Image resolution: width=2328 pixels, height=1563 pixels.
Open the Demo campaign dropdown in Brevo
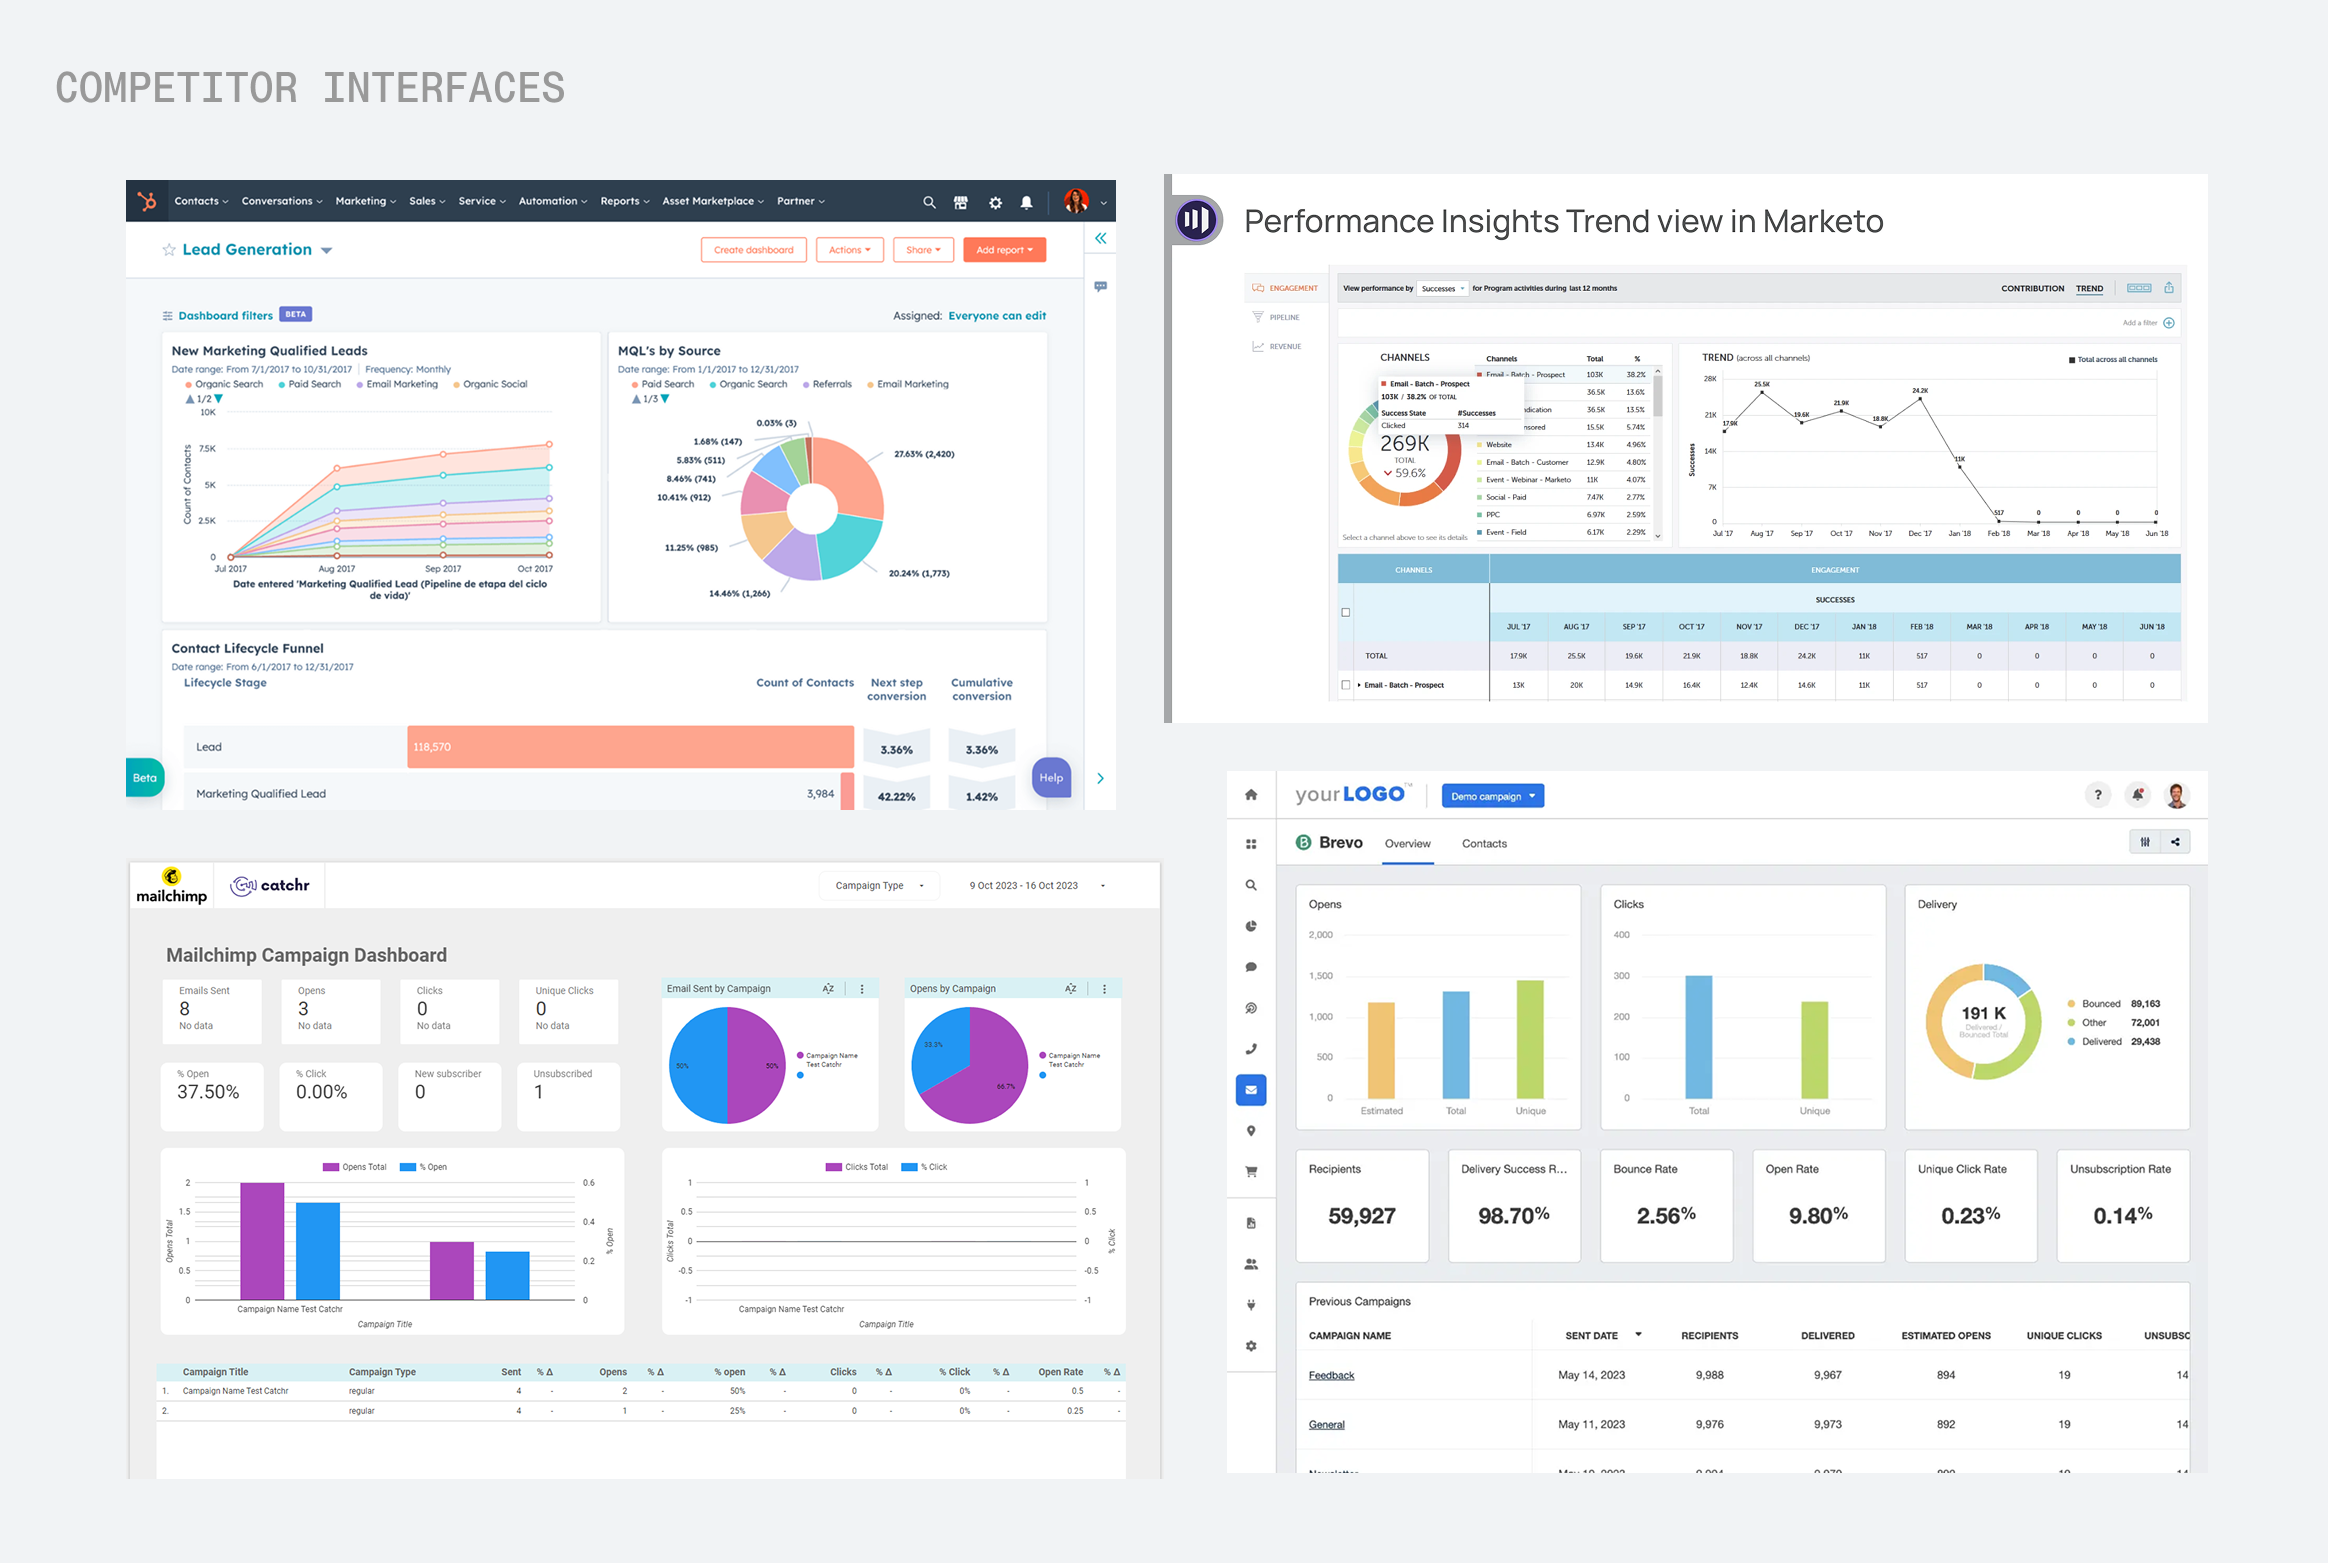1492,795
